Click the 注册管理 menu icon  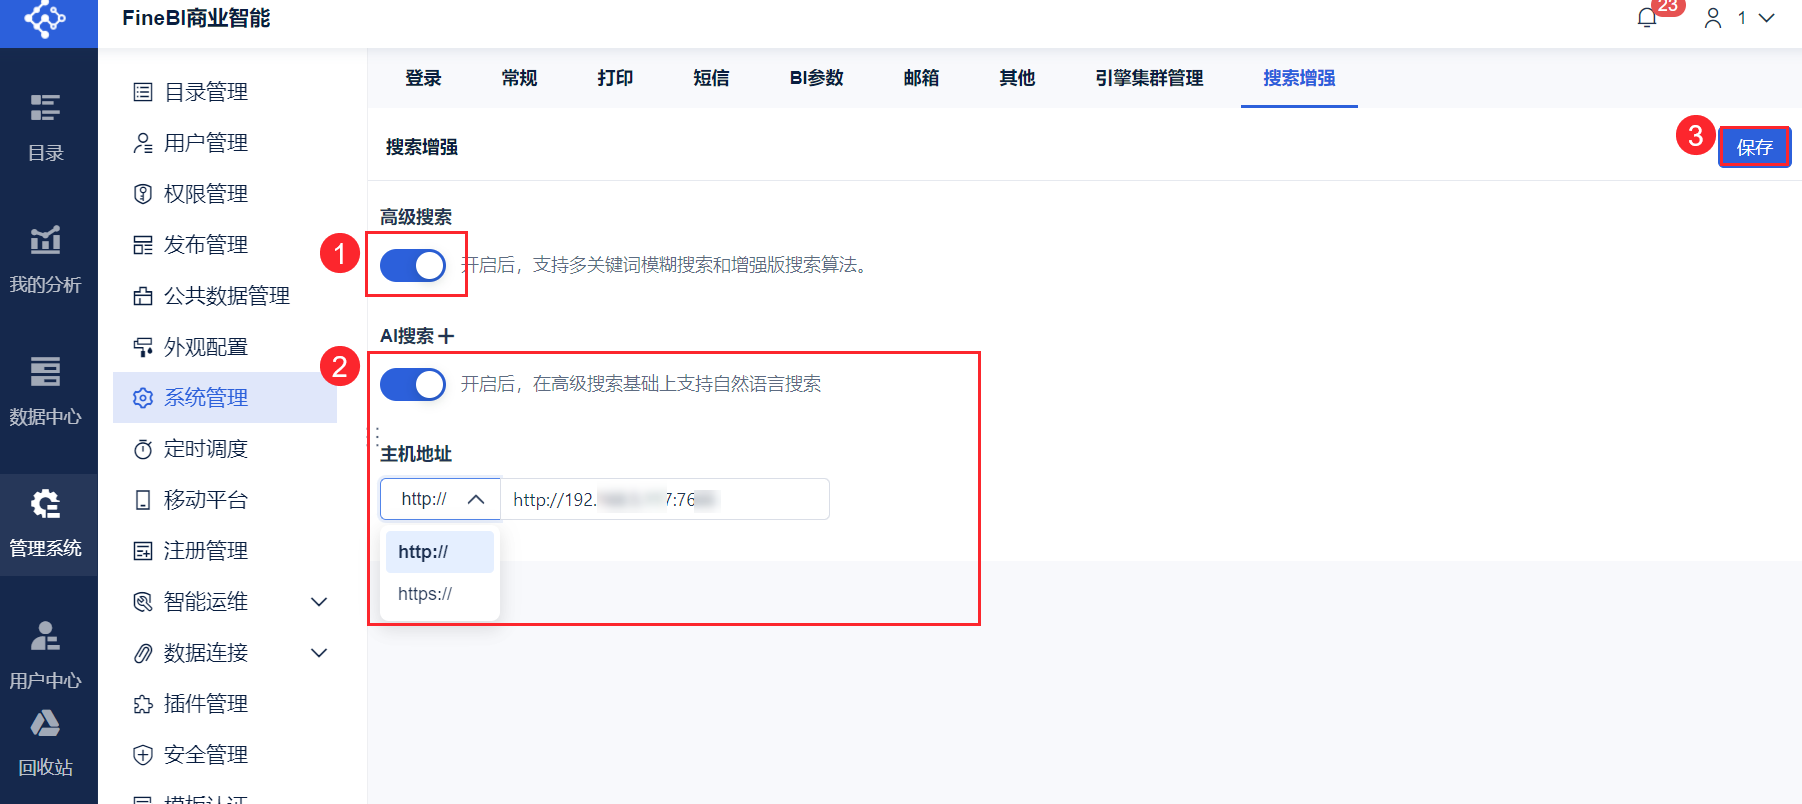coord(143,551)
